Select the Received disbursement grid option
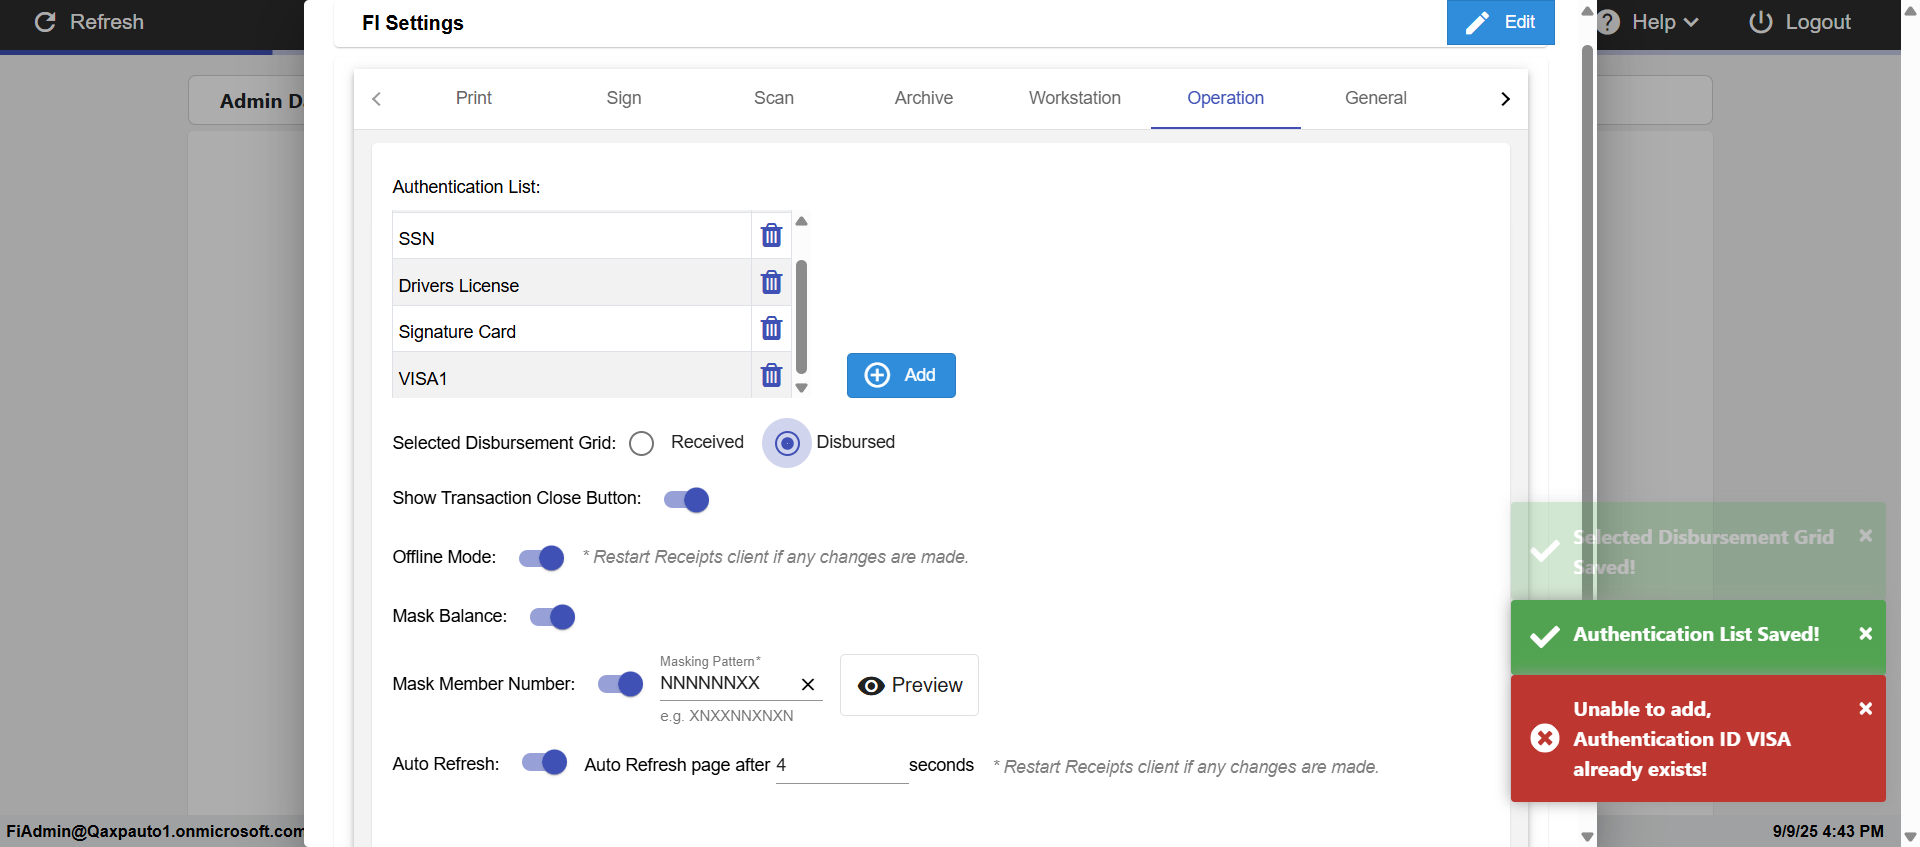The image size is (1920, 847). pos(642,443)
